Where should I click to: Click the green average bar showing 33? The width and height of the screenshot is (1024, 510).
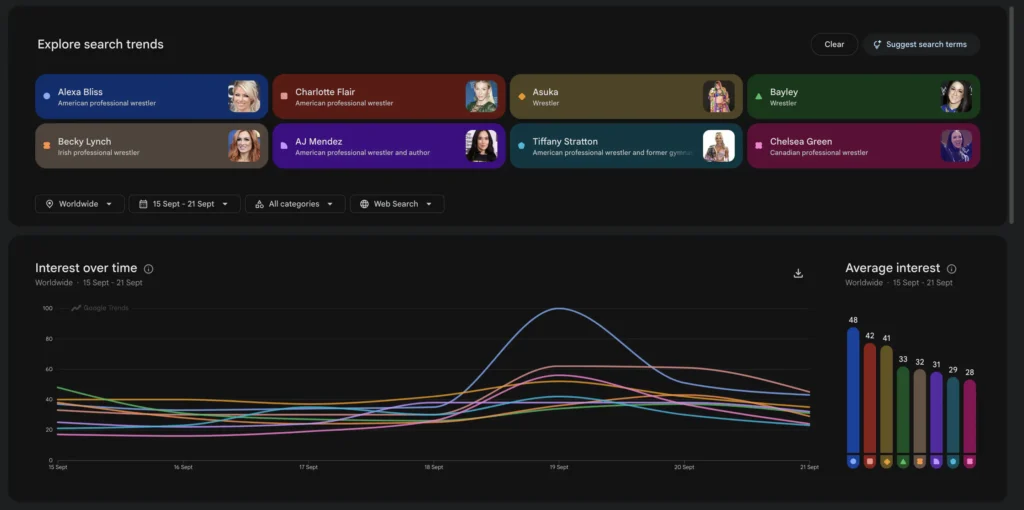click(x=903, y=409)
